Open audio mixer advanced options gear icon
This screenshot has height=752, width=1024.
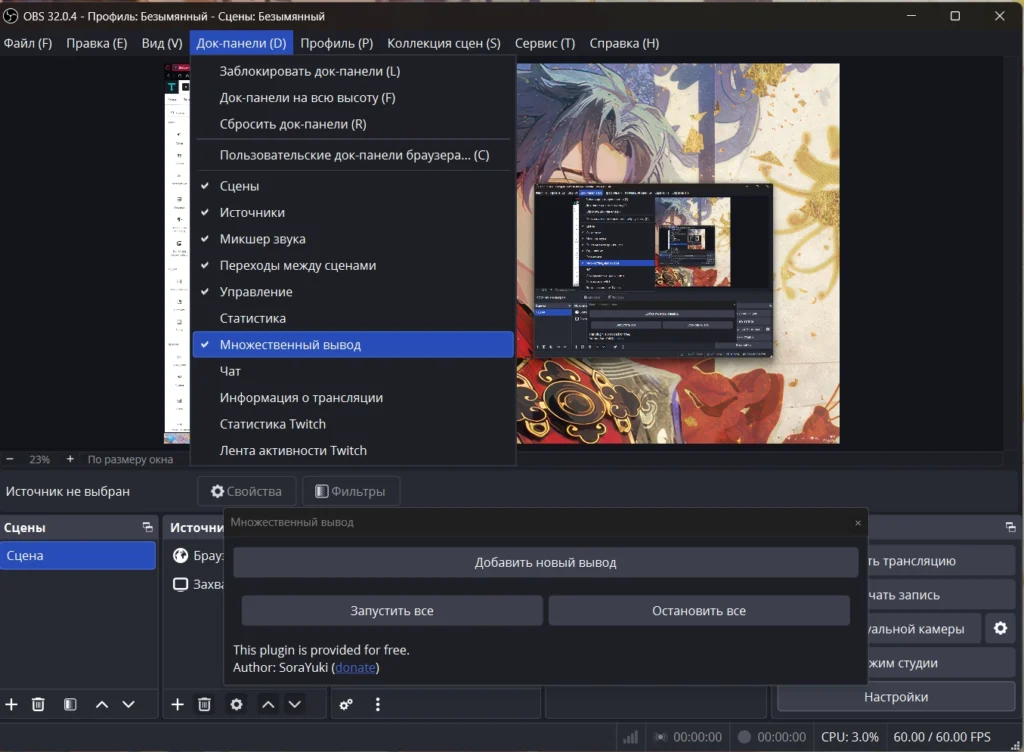(x=346, y=704)
